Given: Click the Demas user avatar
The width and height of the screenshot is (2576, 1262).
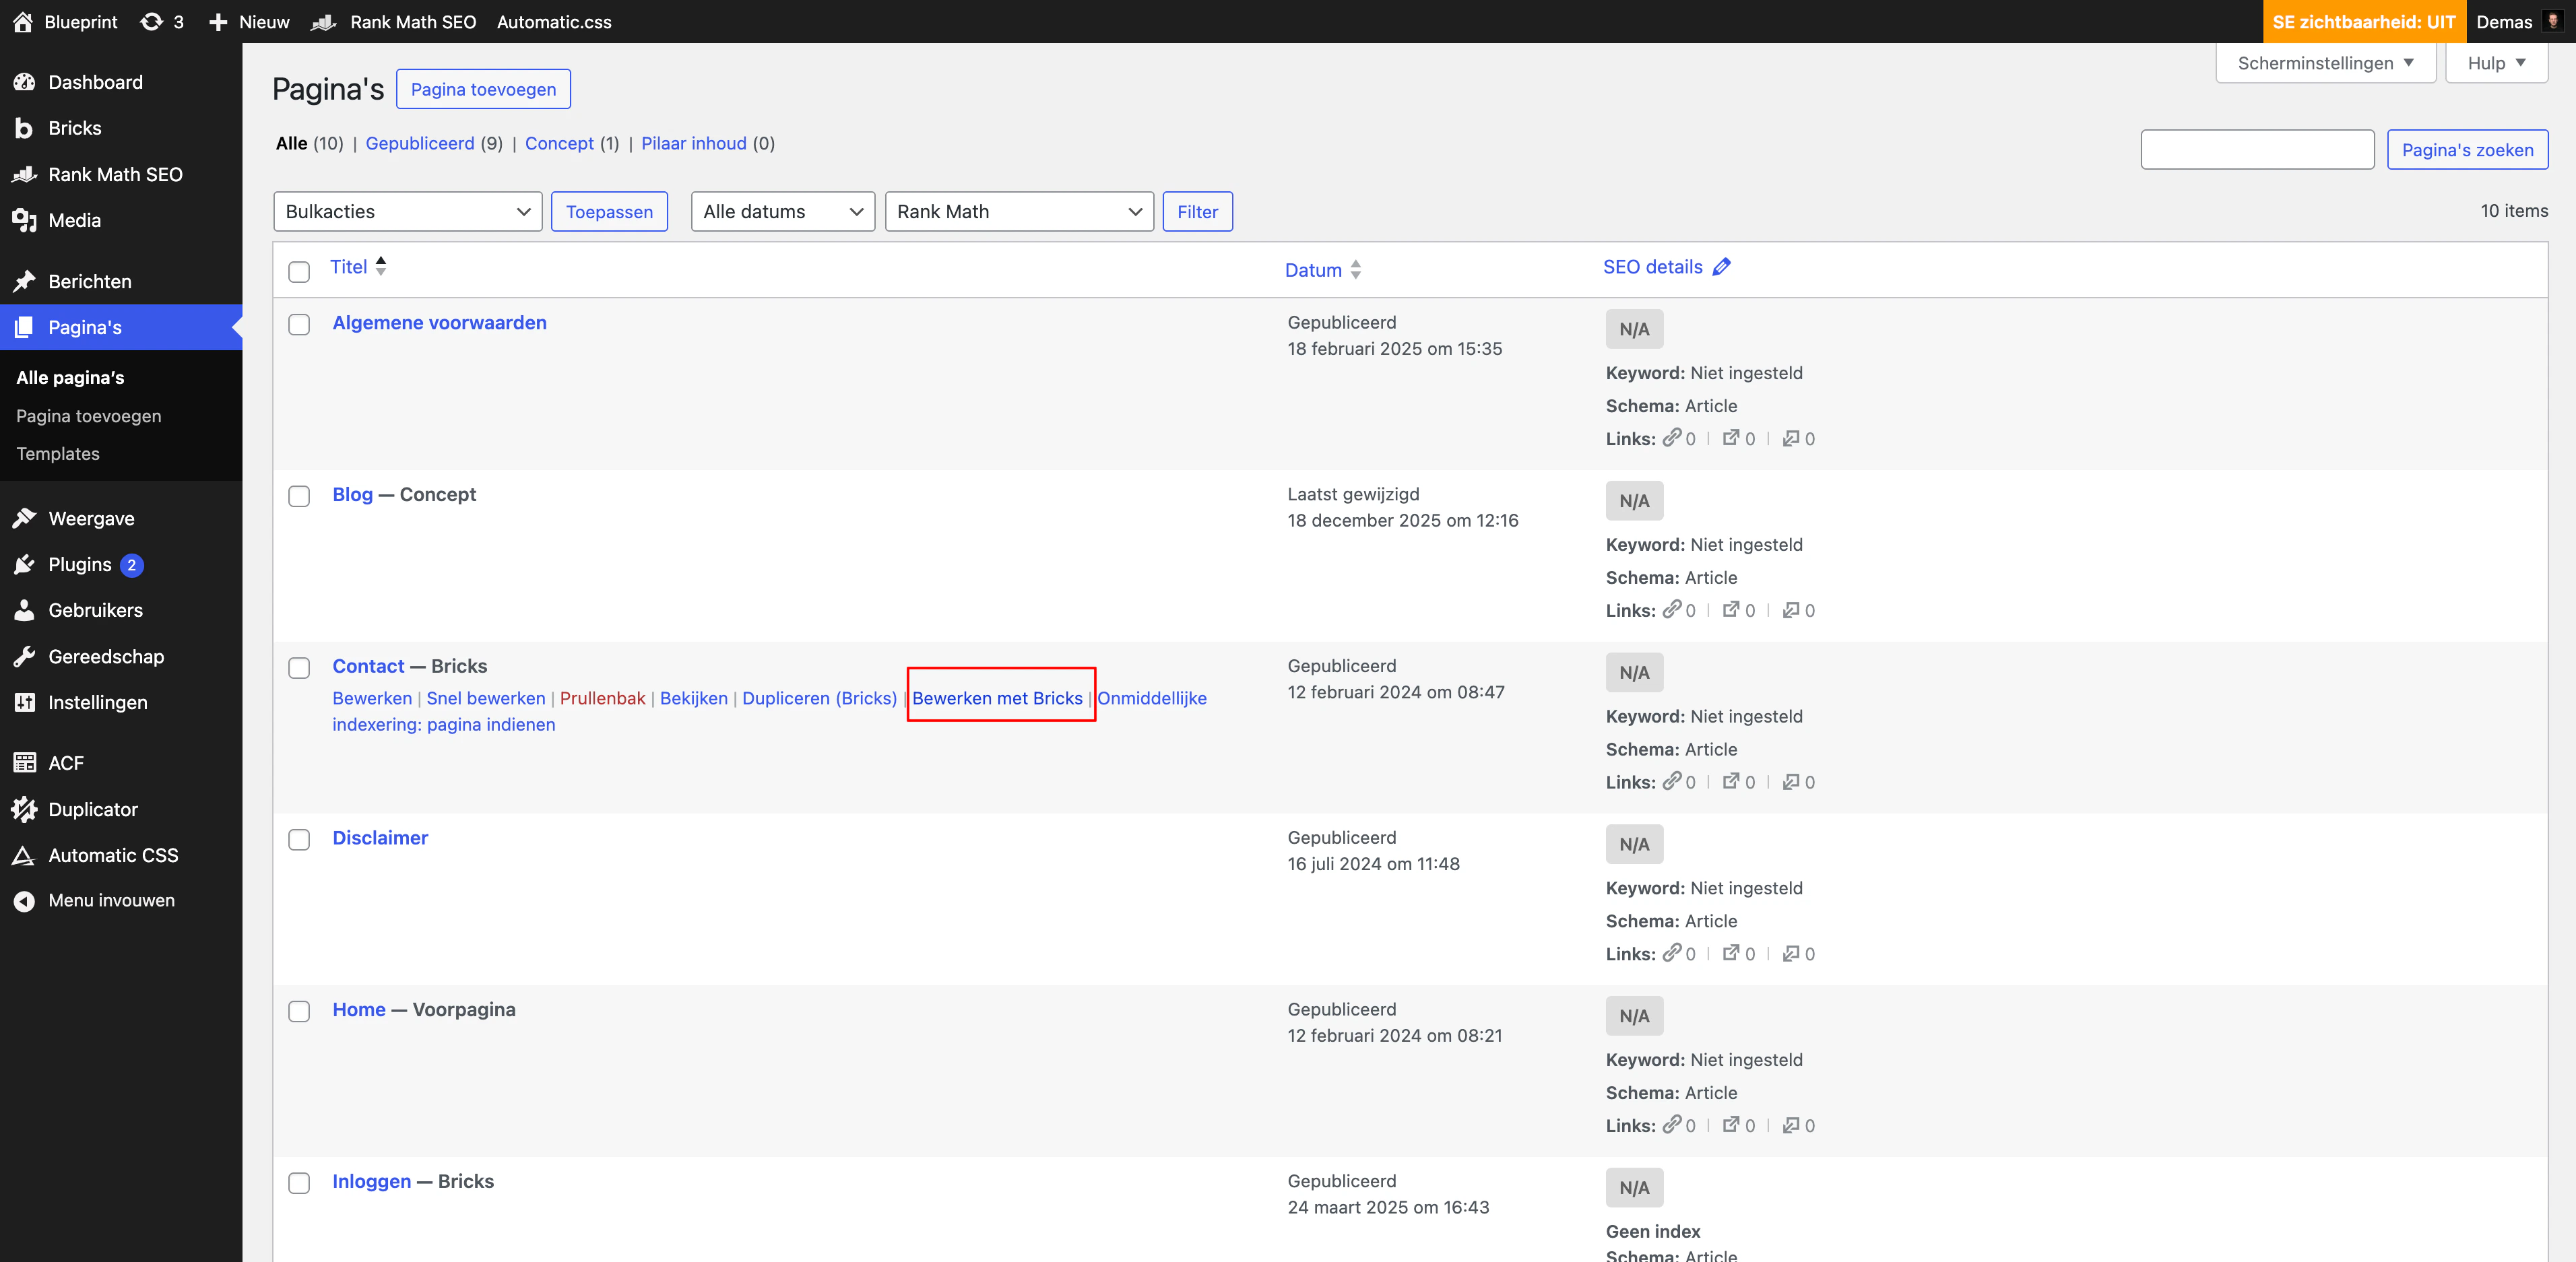Looking at the screenshot, I should click(x=2552, y=21).
